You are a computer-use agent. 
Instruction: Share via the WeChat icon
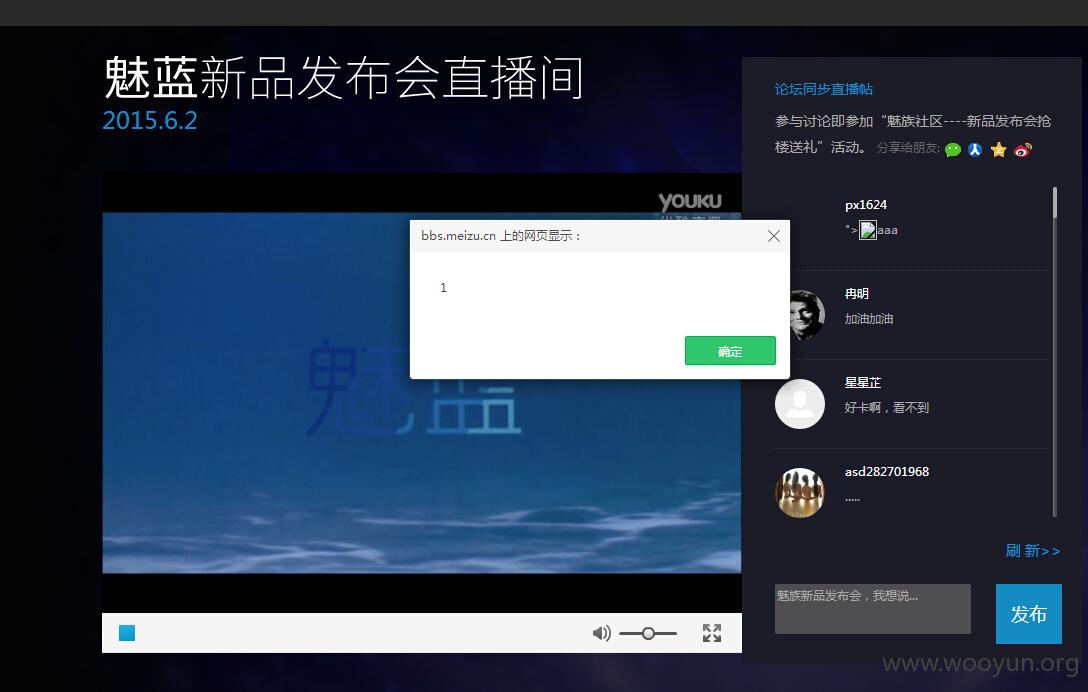click(953, 149)
